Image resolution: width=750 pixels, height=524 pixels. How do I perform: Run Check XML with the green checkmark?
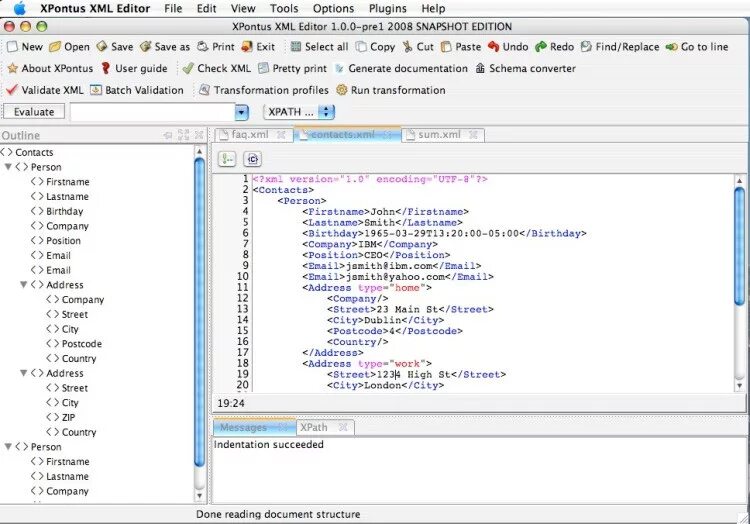click(188, 68)
